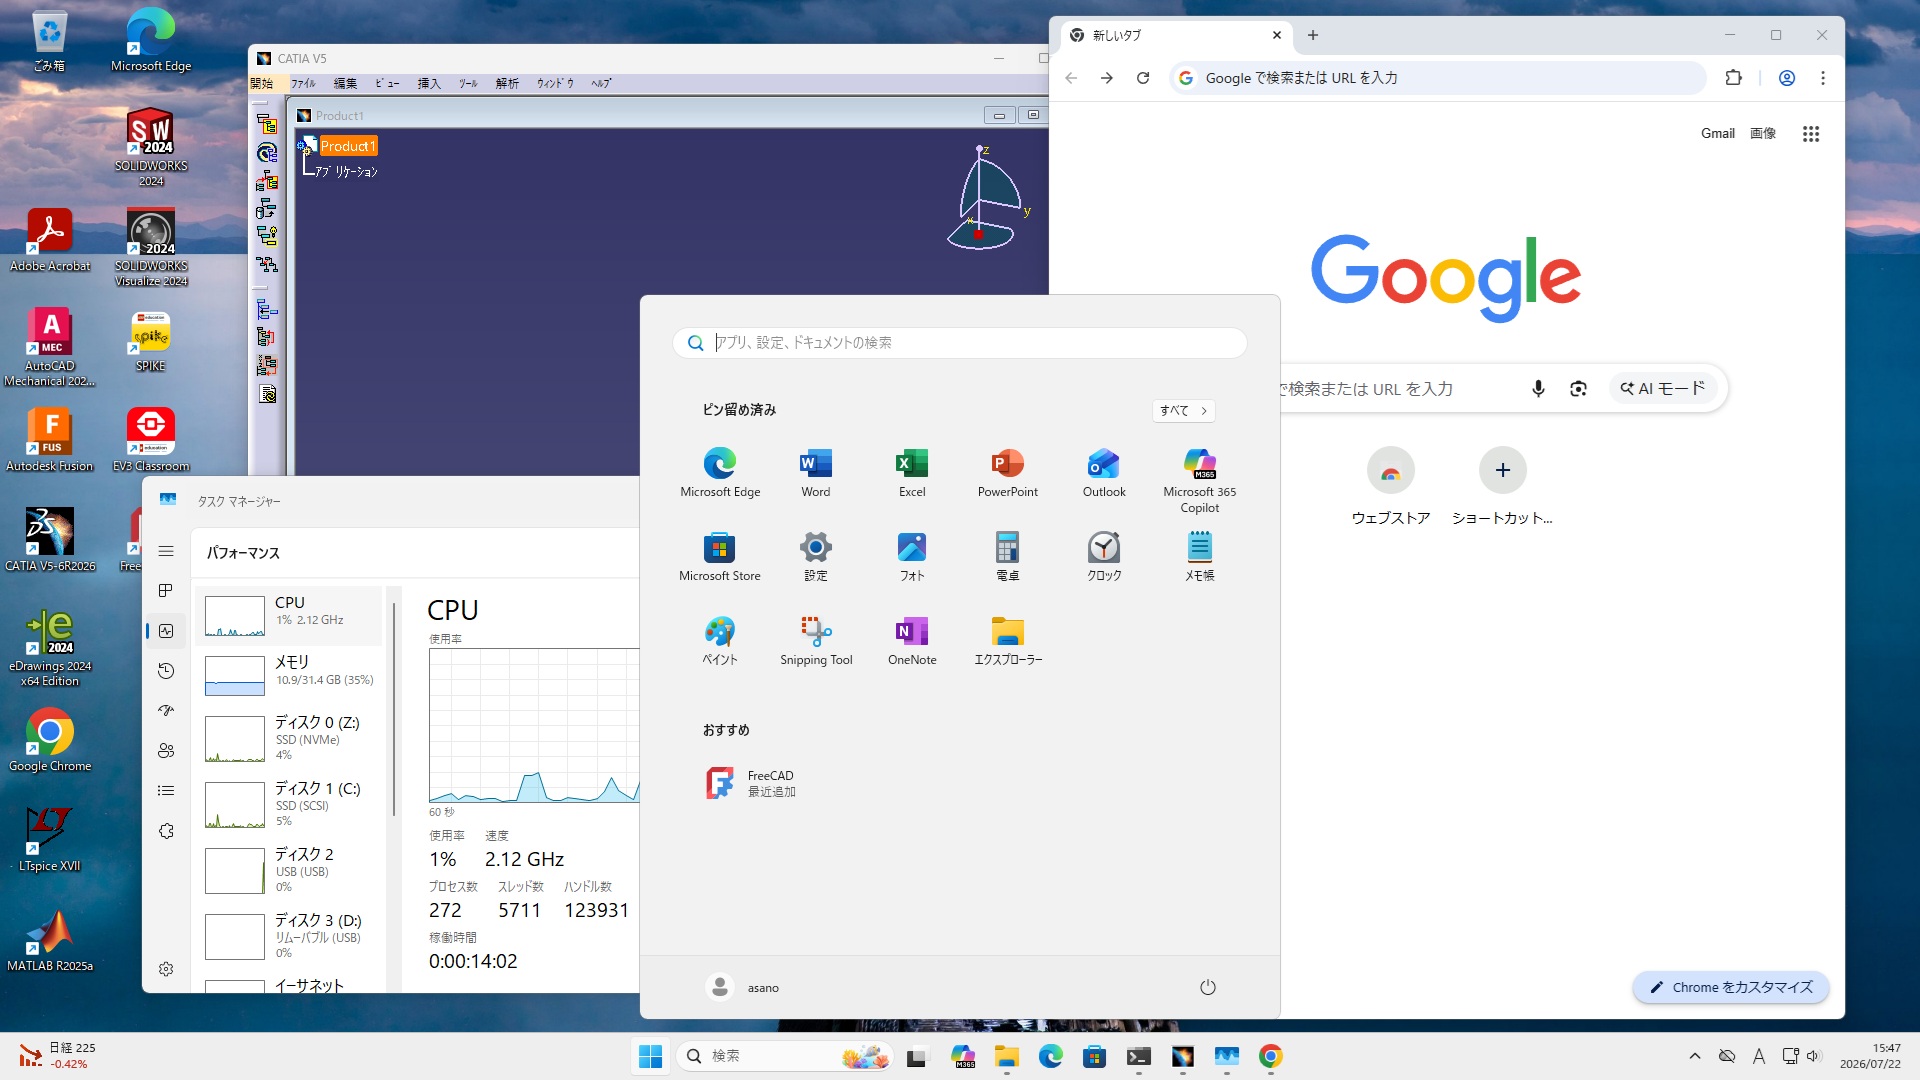Open Startup apps gauge icon in Task Manager
Image resolution: width=1920 pixels, height=1080 pixels.
pos(166,711)
